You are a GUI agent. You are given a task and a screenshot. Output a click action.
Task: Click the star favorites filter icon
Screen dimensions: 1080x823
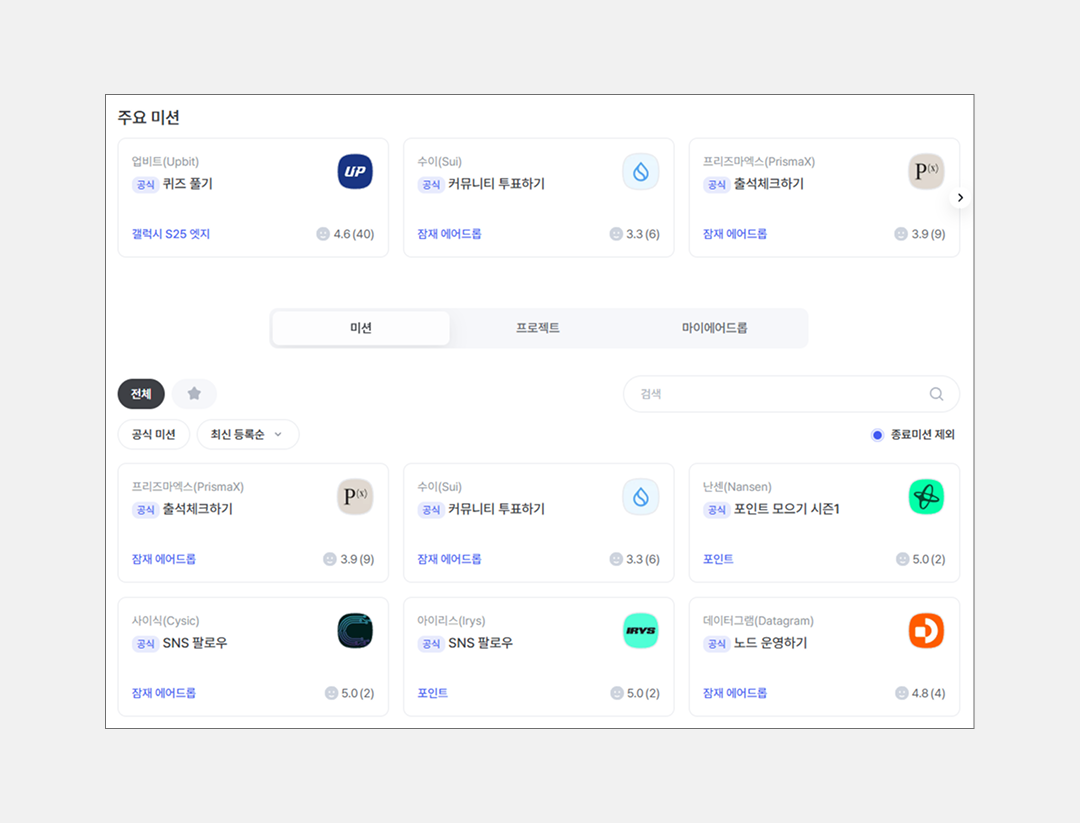[x=194, y=394]
